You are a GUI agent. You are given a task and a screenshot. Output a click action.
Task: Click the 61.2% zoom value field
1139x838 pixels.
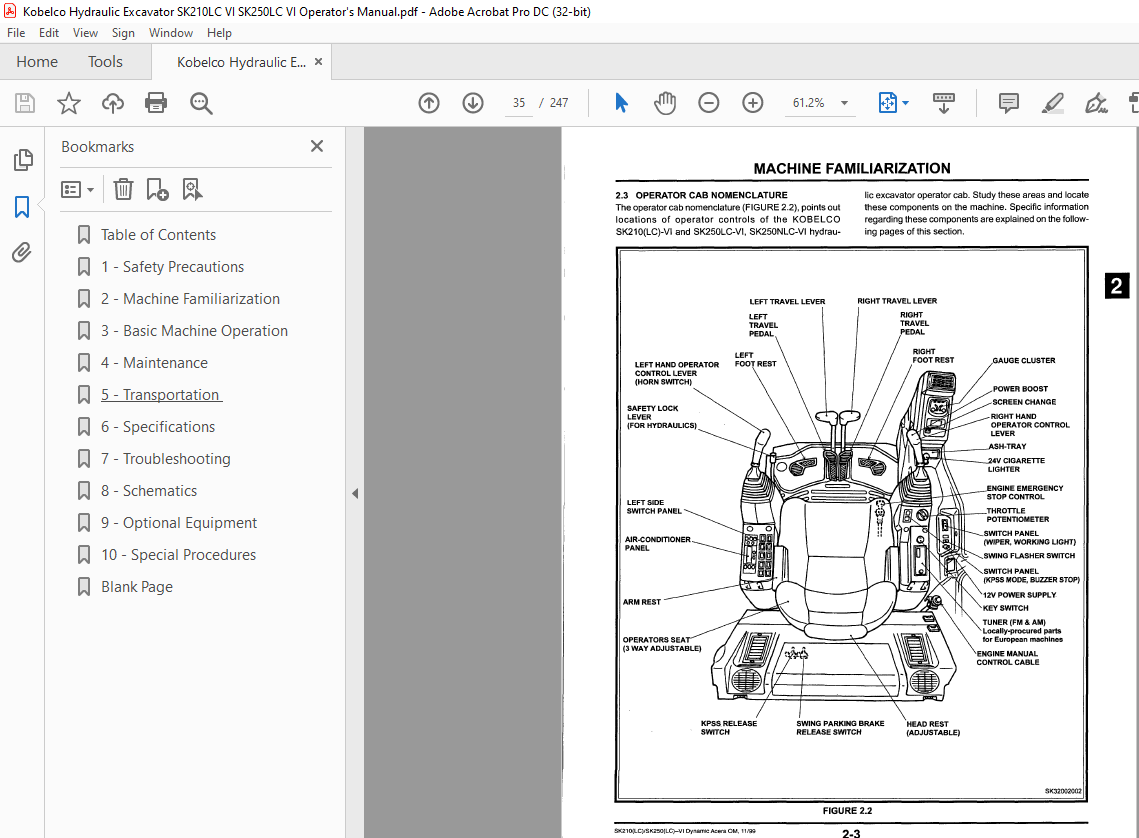point(808,103)
